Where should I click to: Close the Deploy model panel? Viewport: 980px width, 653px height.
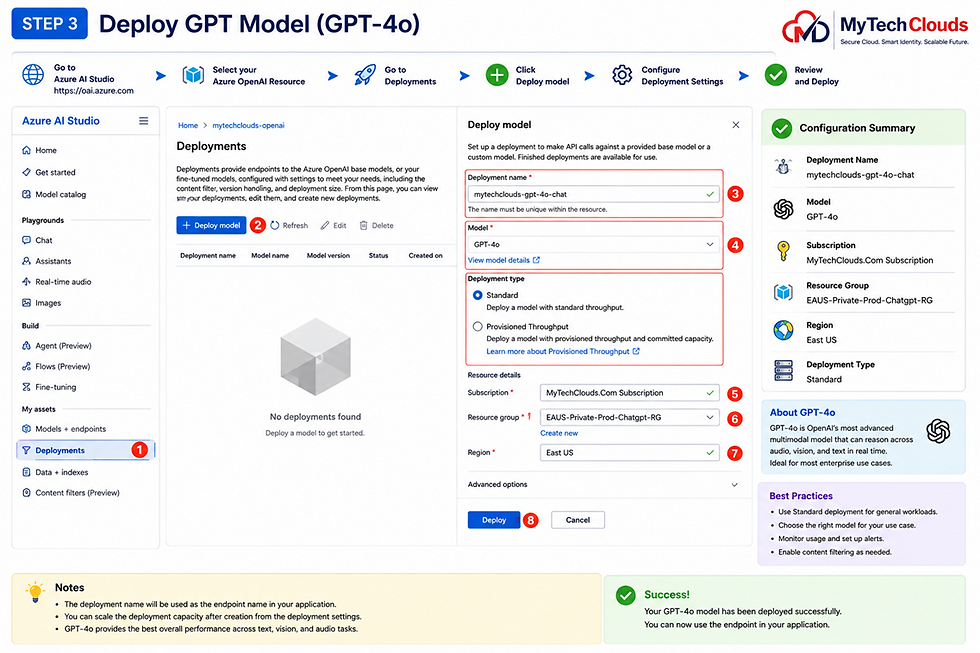click(736, 125)
